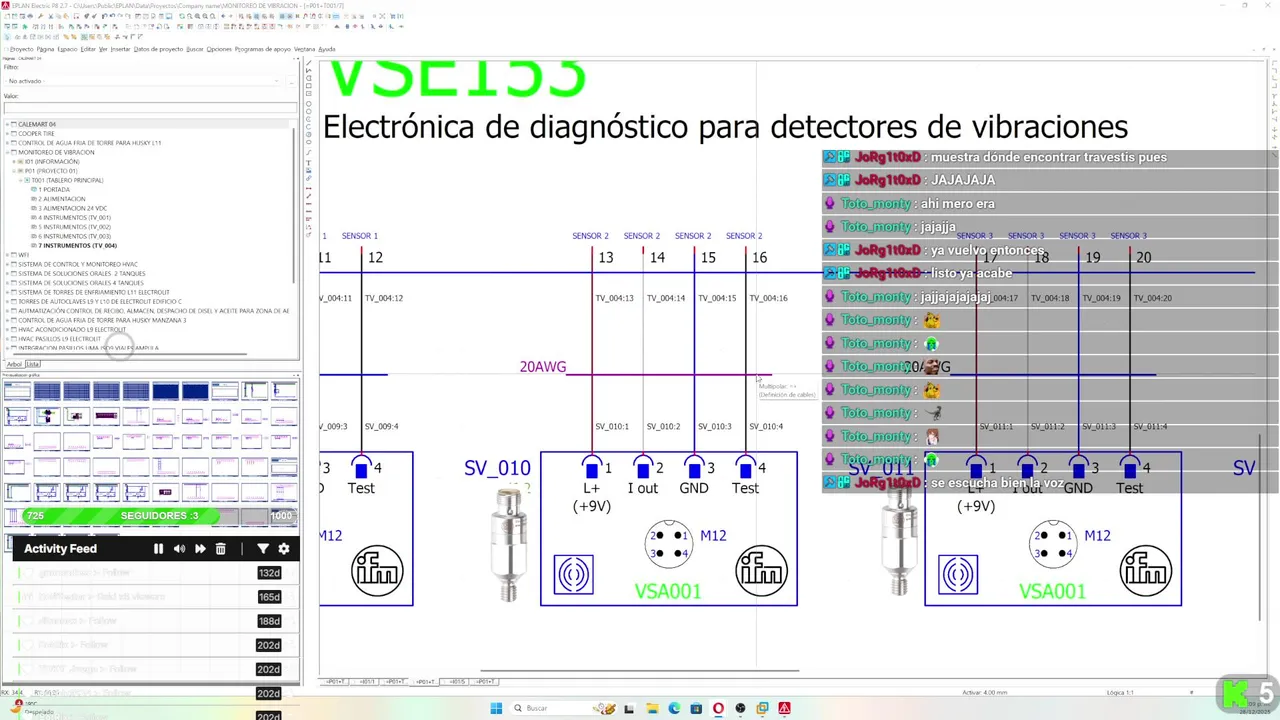The image size is (1280, 720).
Task: Collapse the MONITOREO DE VIBRACION project
Action: tap(7, 152)
